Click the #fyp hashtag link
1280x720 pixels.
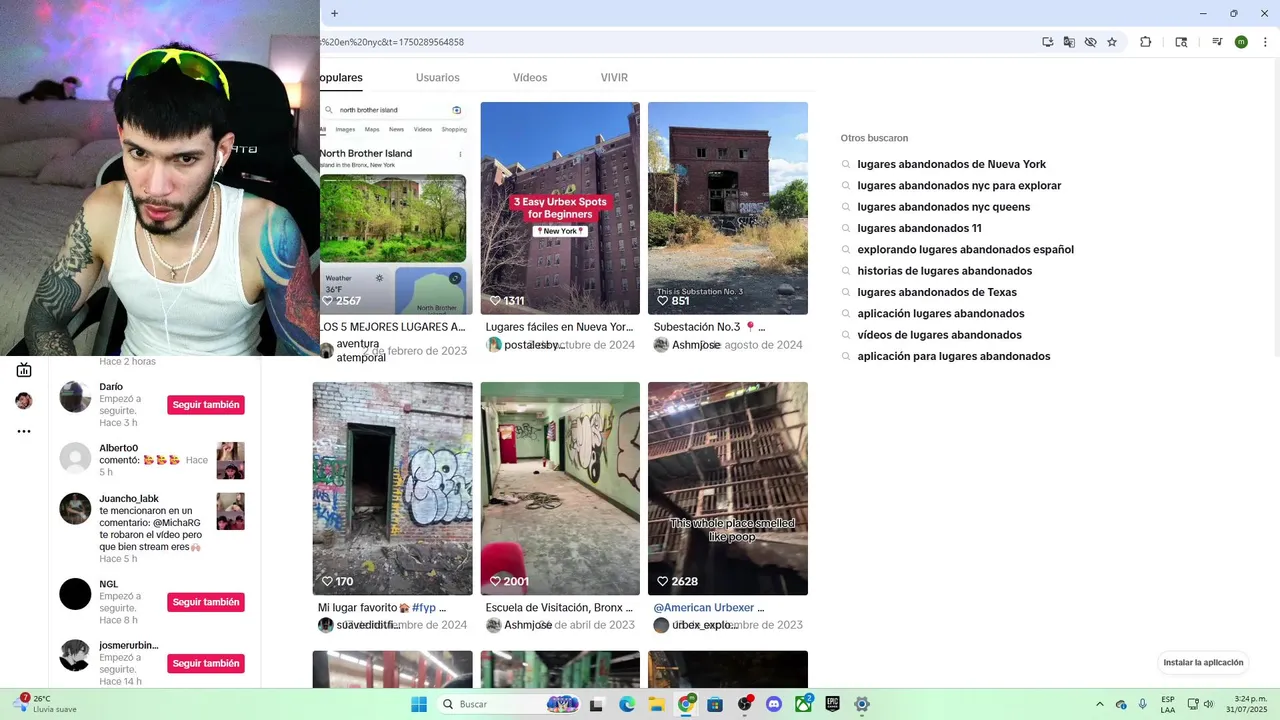pos(424,607)
